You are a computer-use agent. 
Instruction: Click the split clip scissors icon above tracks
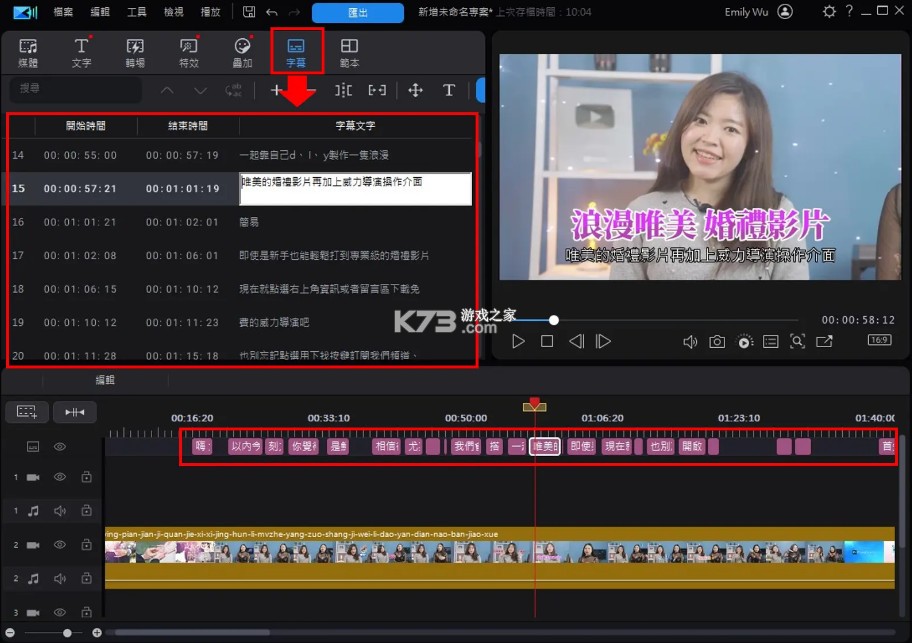pos(75,411)
